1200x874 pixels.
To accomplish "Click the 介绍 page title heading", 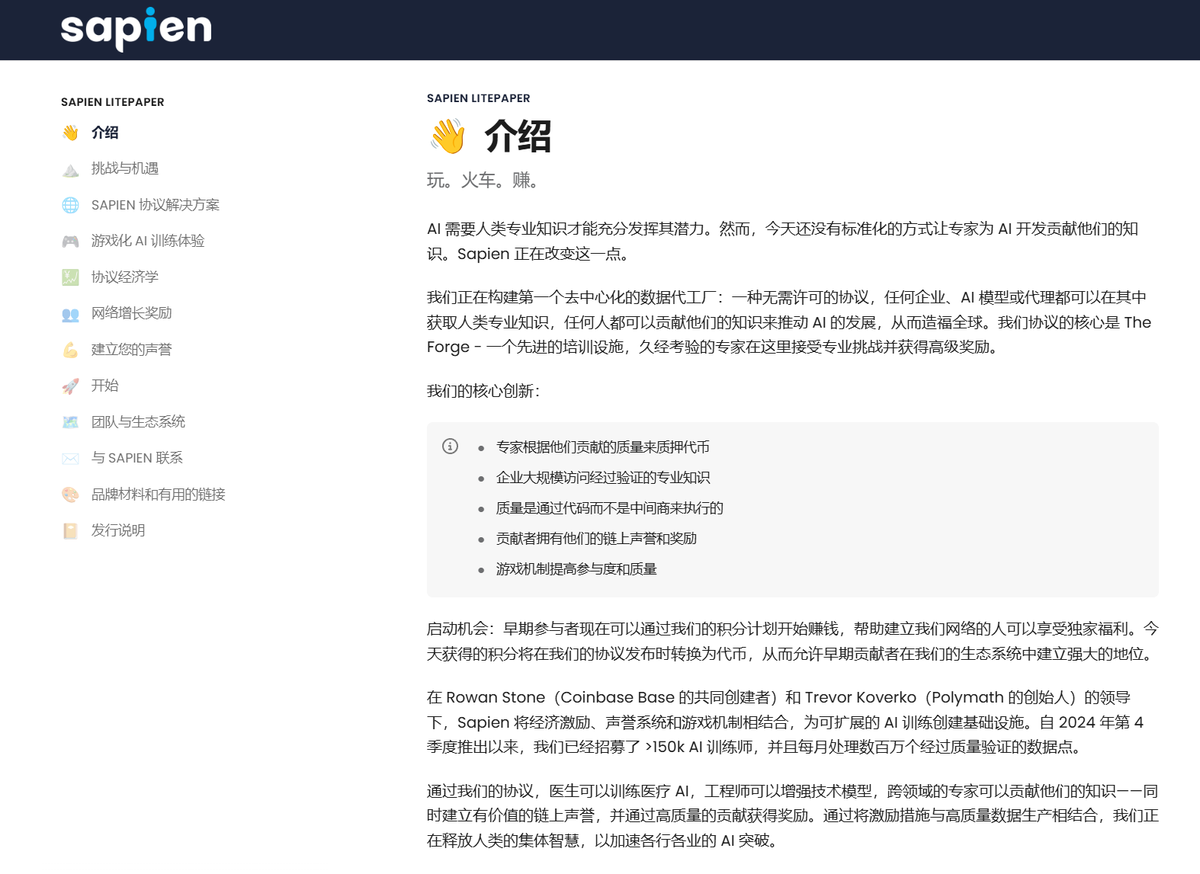I will pyautogui.click(x=518, y=136).
